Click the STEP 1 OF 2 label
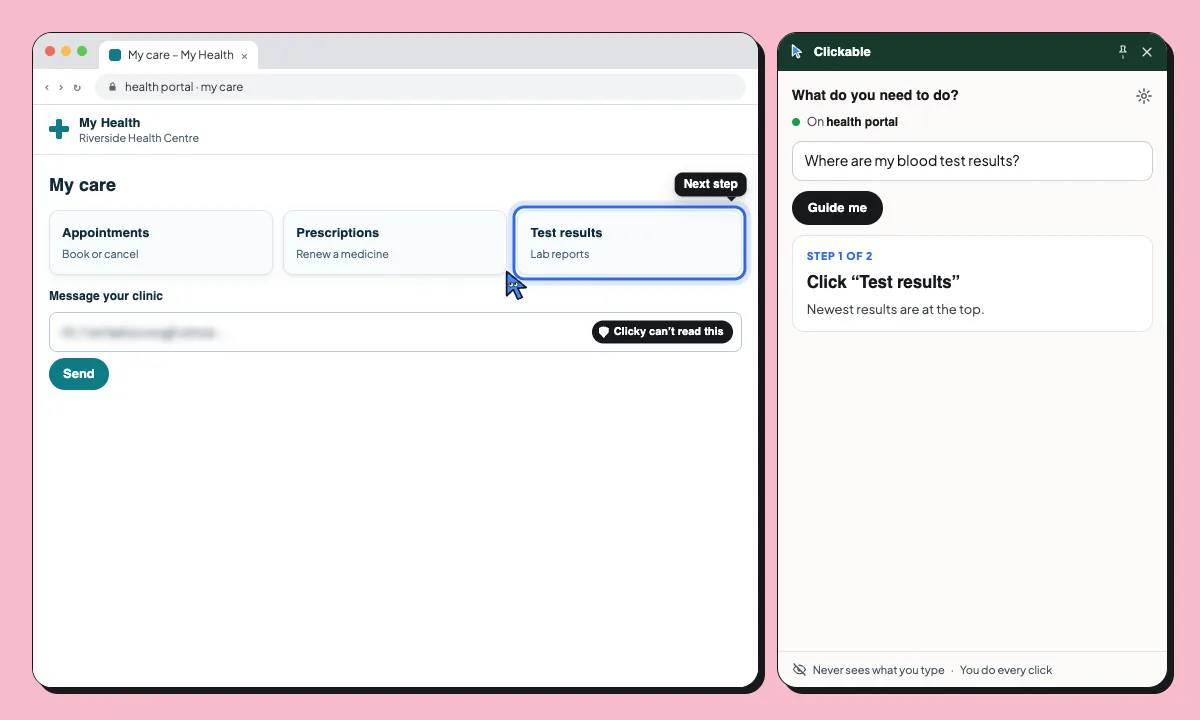Image resolution: width=1200 pixels, height=720 pixels. pyautogui.click(x=839, y=256)
